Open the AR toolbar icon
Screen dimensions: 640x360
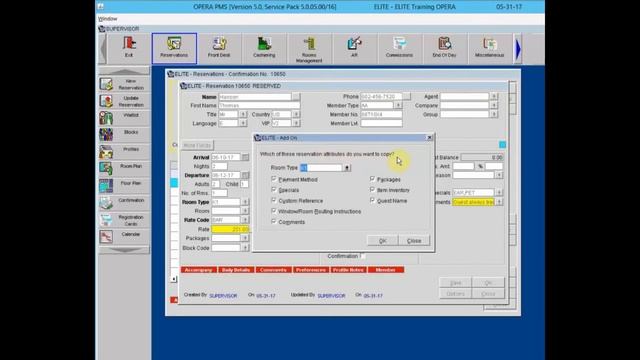[x=354, y=48]
